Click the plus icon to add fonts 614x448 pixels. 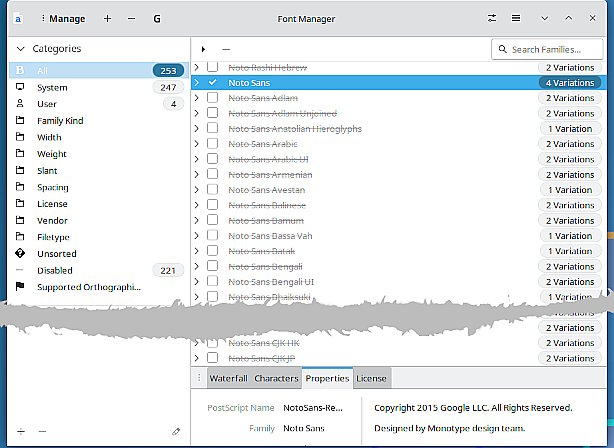[107, 18]
